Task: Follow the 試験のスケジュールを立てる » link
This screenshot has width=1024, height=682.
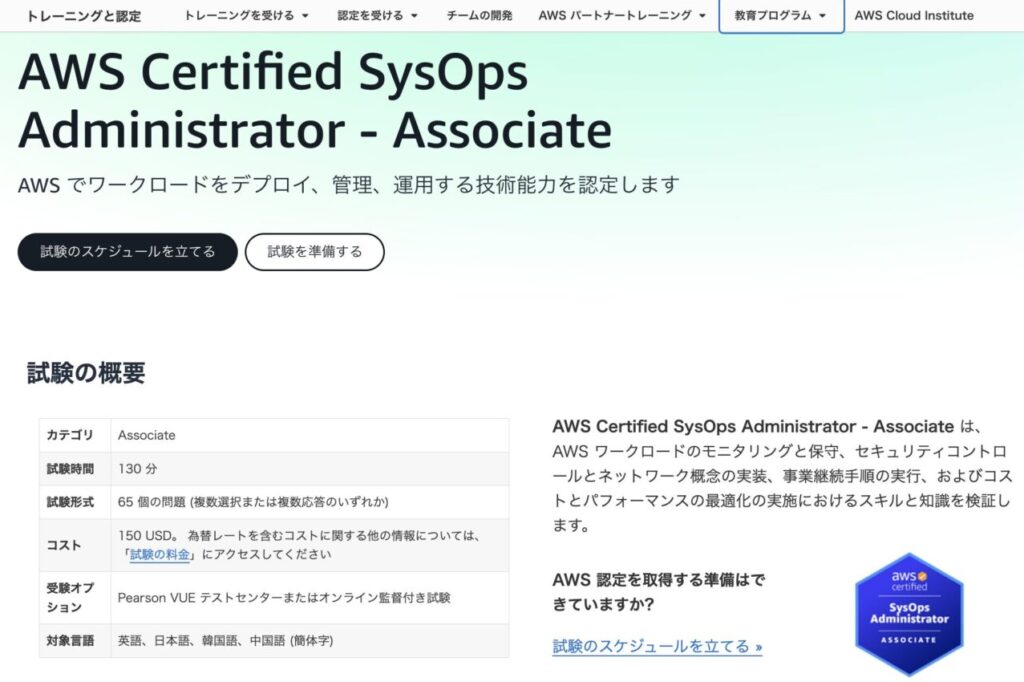Action: click(657, 647)
